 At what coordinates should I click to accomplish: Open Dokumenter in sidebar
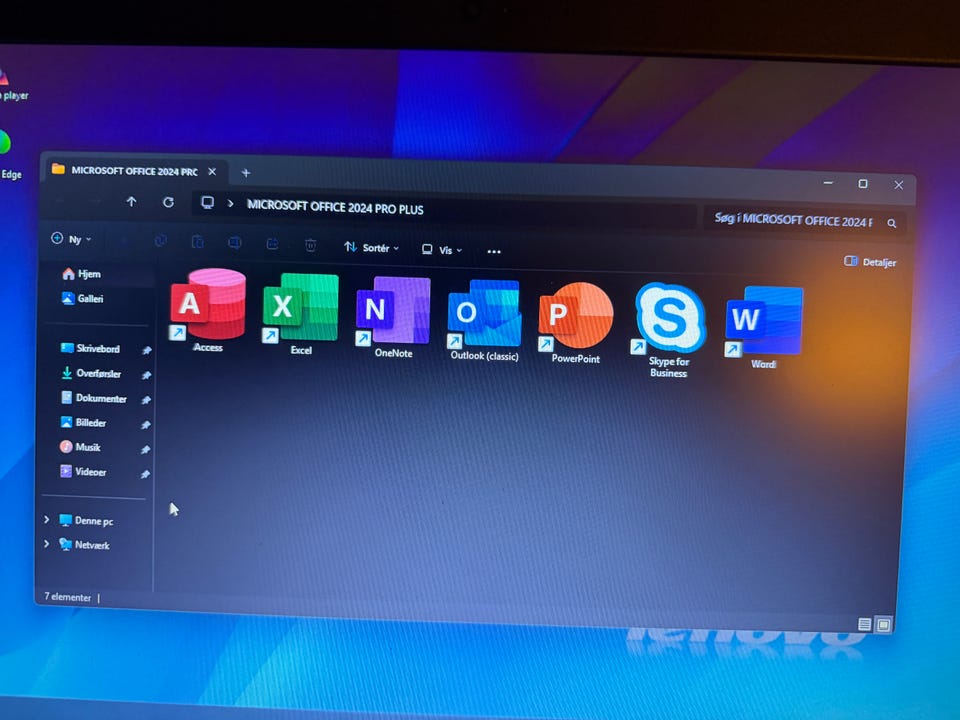[x=94, y=398]
